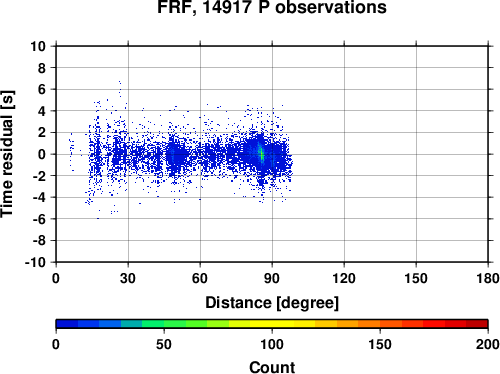Select the dark red end of colorbar
500x374 pixels.
[477, 324]
